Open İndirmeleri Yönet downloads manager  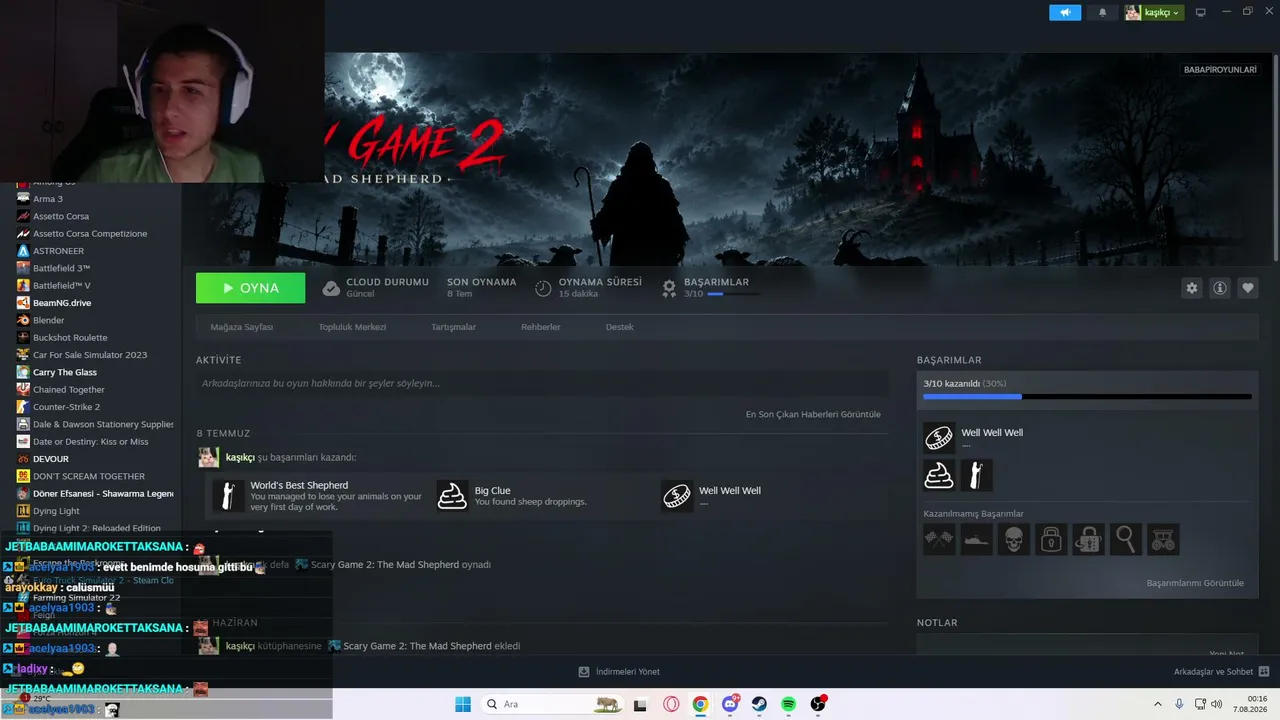tap(619, 672)
